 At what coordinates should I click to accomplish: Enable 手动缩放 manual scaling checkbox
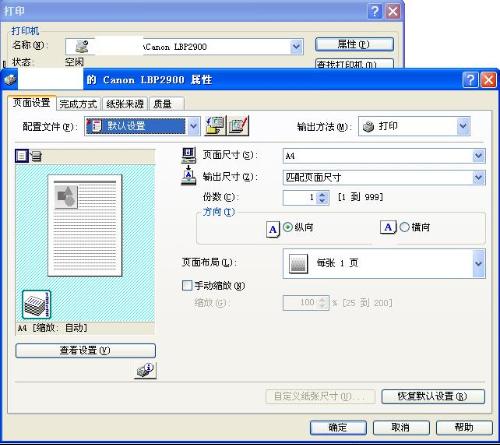[x=187, y=285]
